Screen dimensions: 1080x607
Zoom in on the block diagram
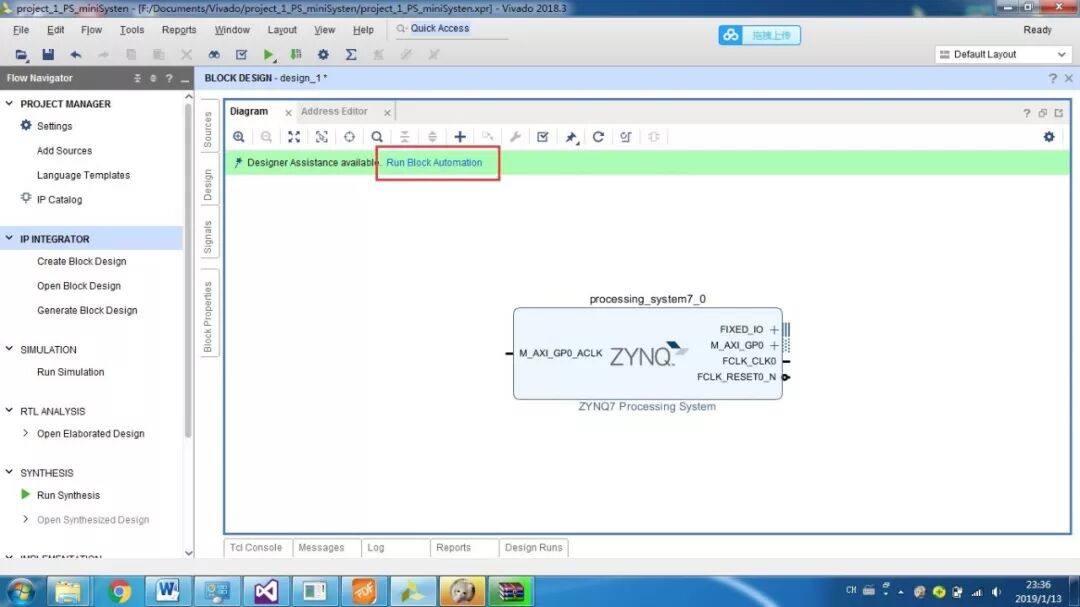(238, 136)
